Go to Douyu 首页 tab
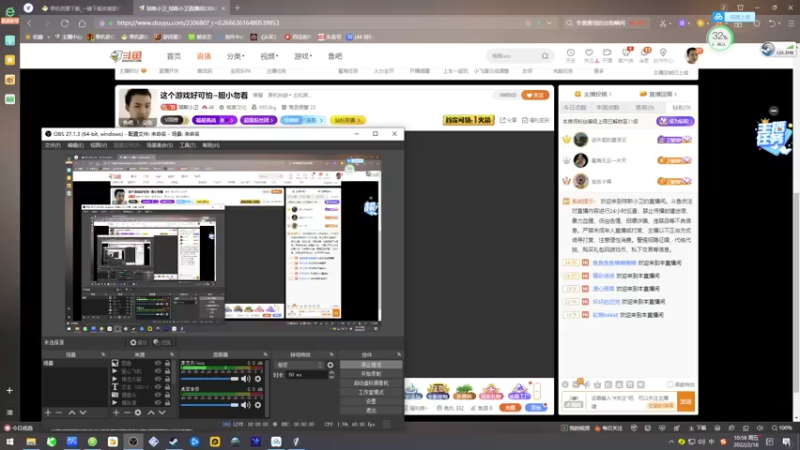 click(173, 56)
